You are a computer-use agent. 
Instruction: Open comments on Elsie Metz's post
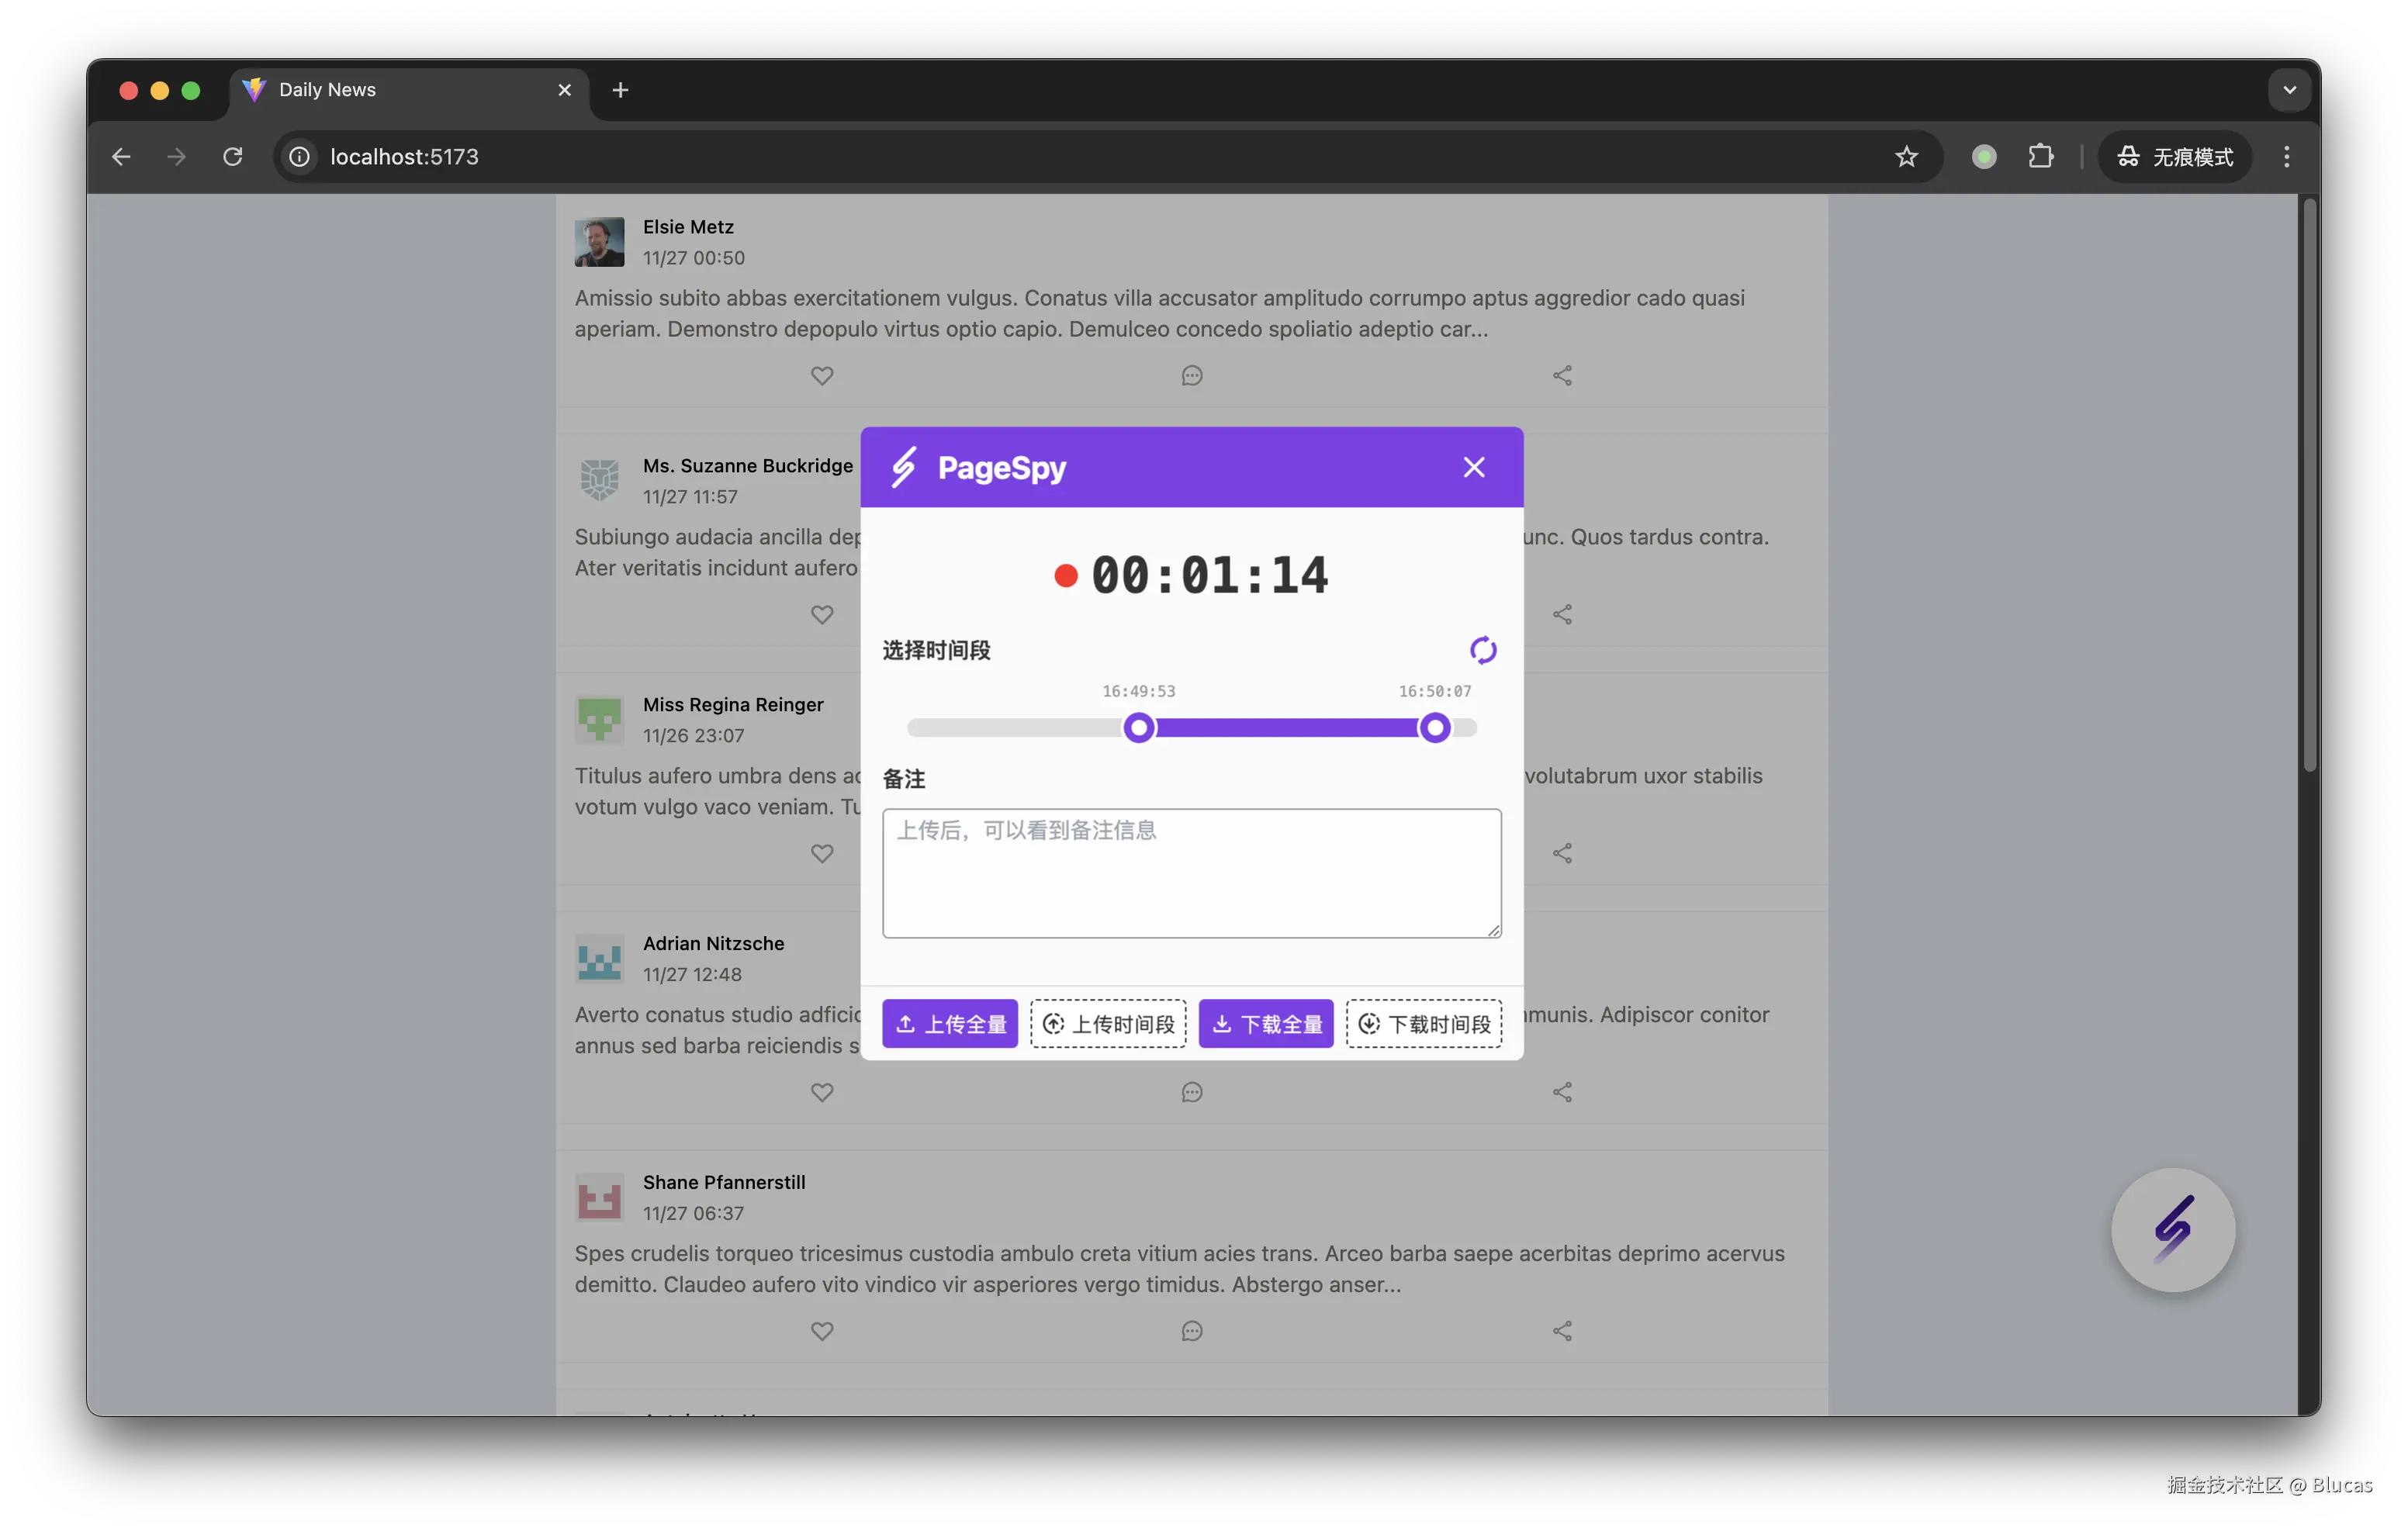(1191, 376)
